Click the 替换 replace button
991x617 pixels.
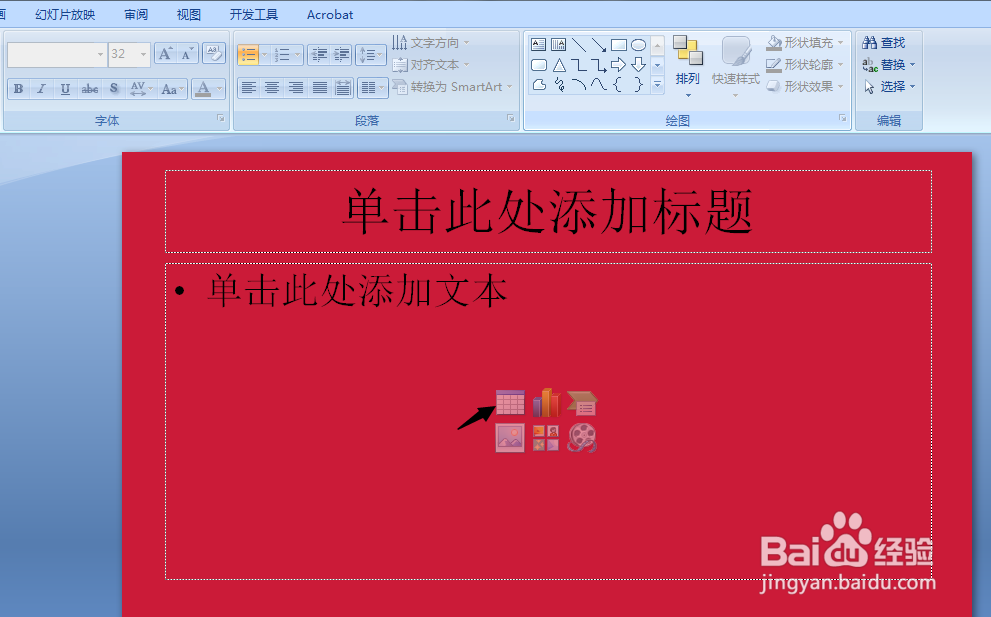[x=889, y=64]
